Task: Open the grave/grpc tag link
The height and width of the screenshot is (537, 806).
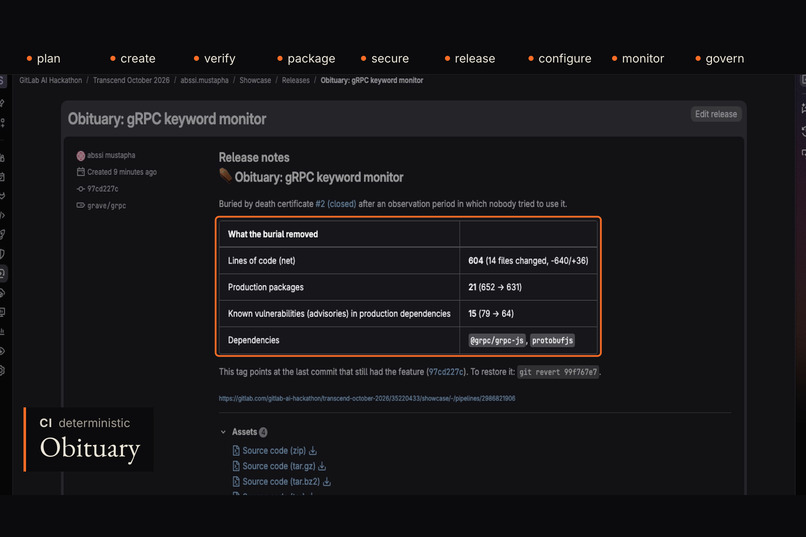Action: [106, 206]
